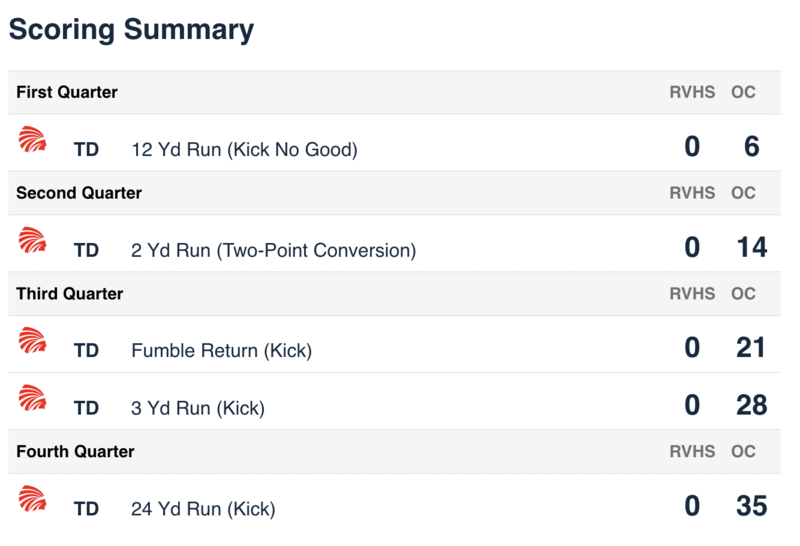Click team logo beside the 2 Yd Run touchdown
This screenshot has width=800, height=546.
pyautogui.click(x=32, y=241)
